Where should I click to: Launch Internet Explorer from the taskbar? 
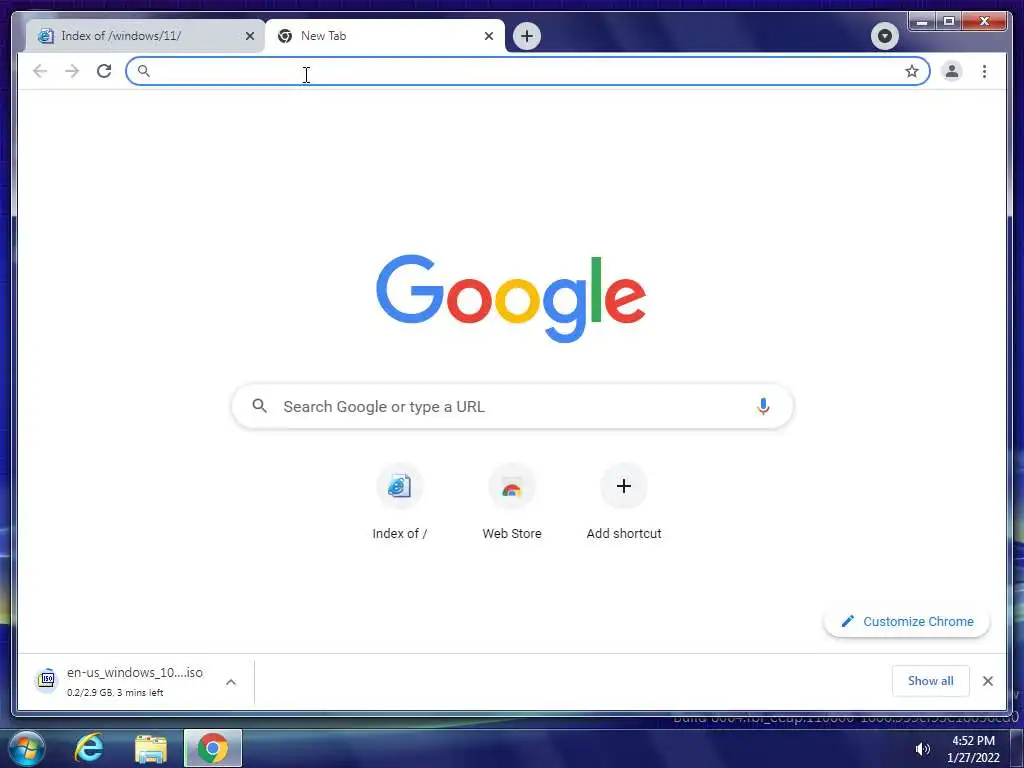click(89, 748)
